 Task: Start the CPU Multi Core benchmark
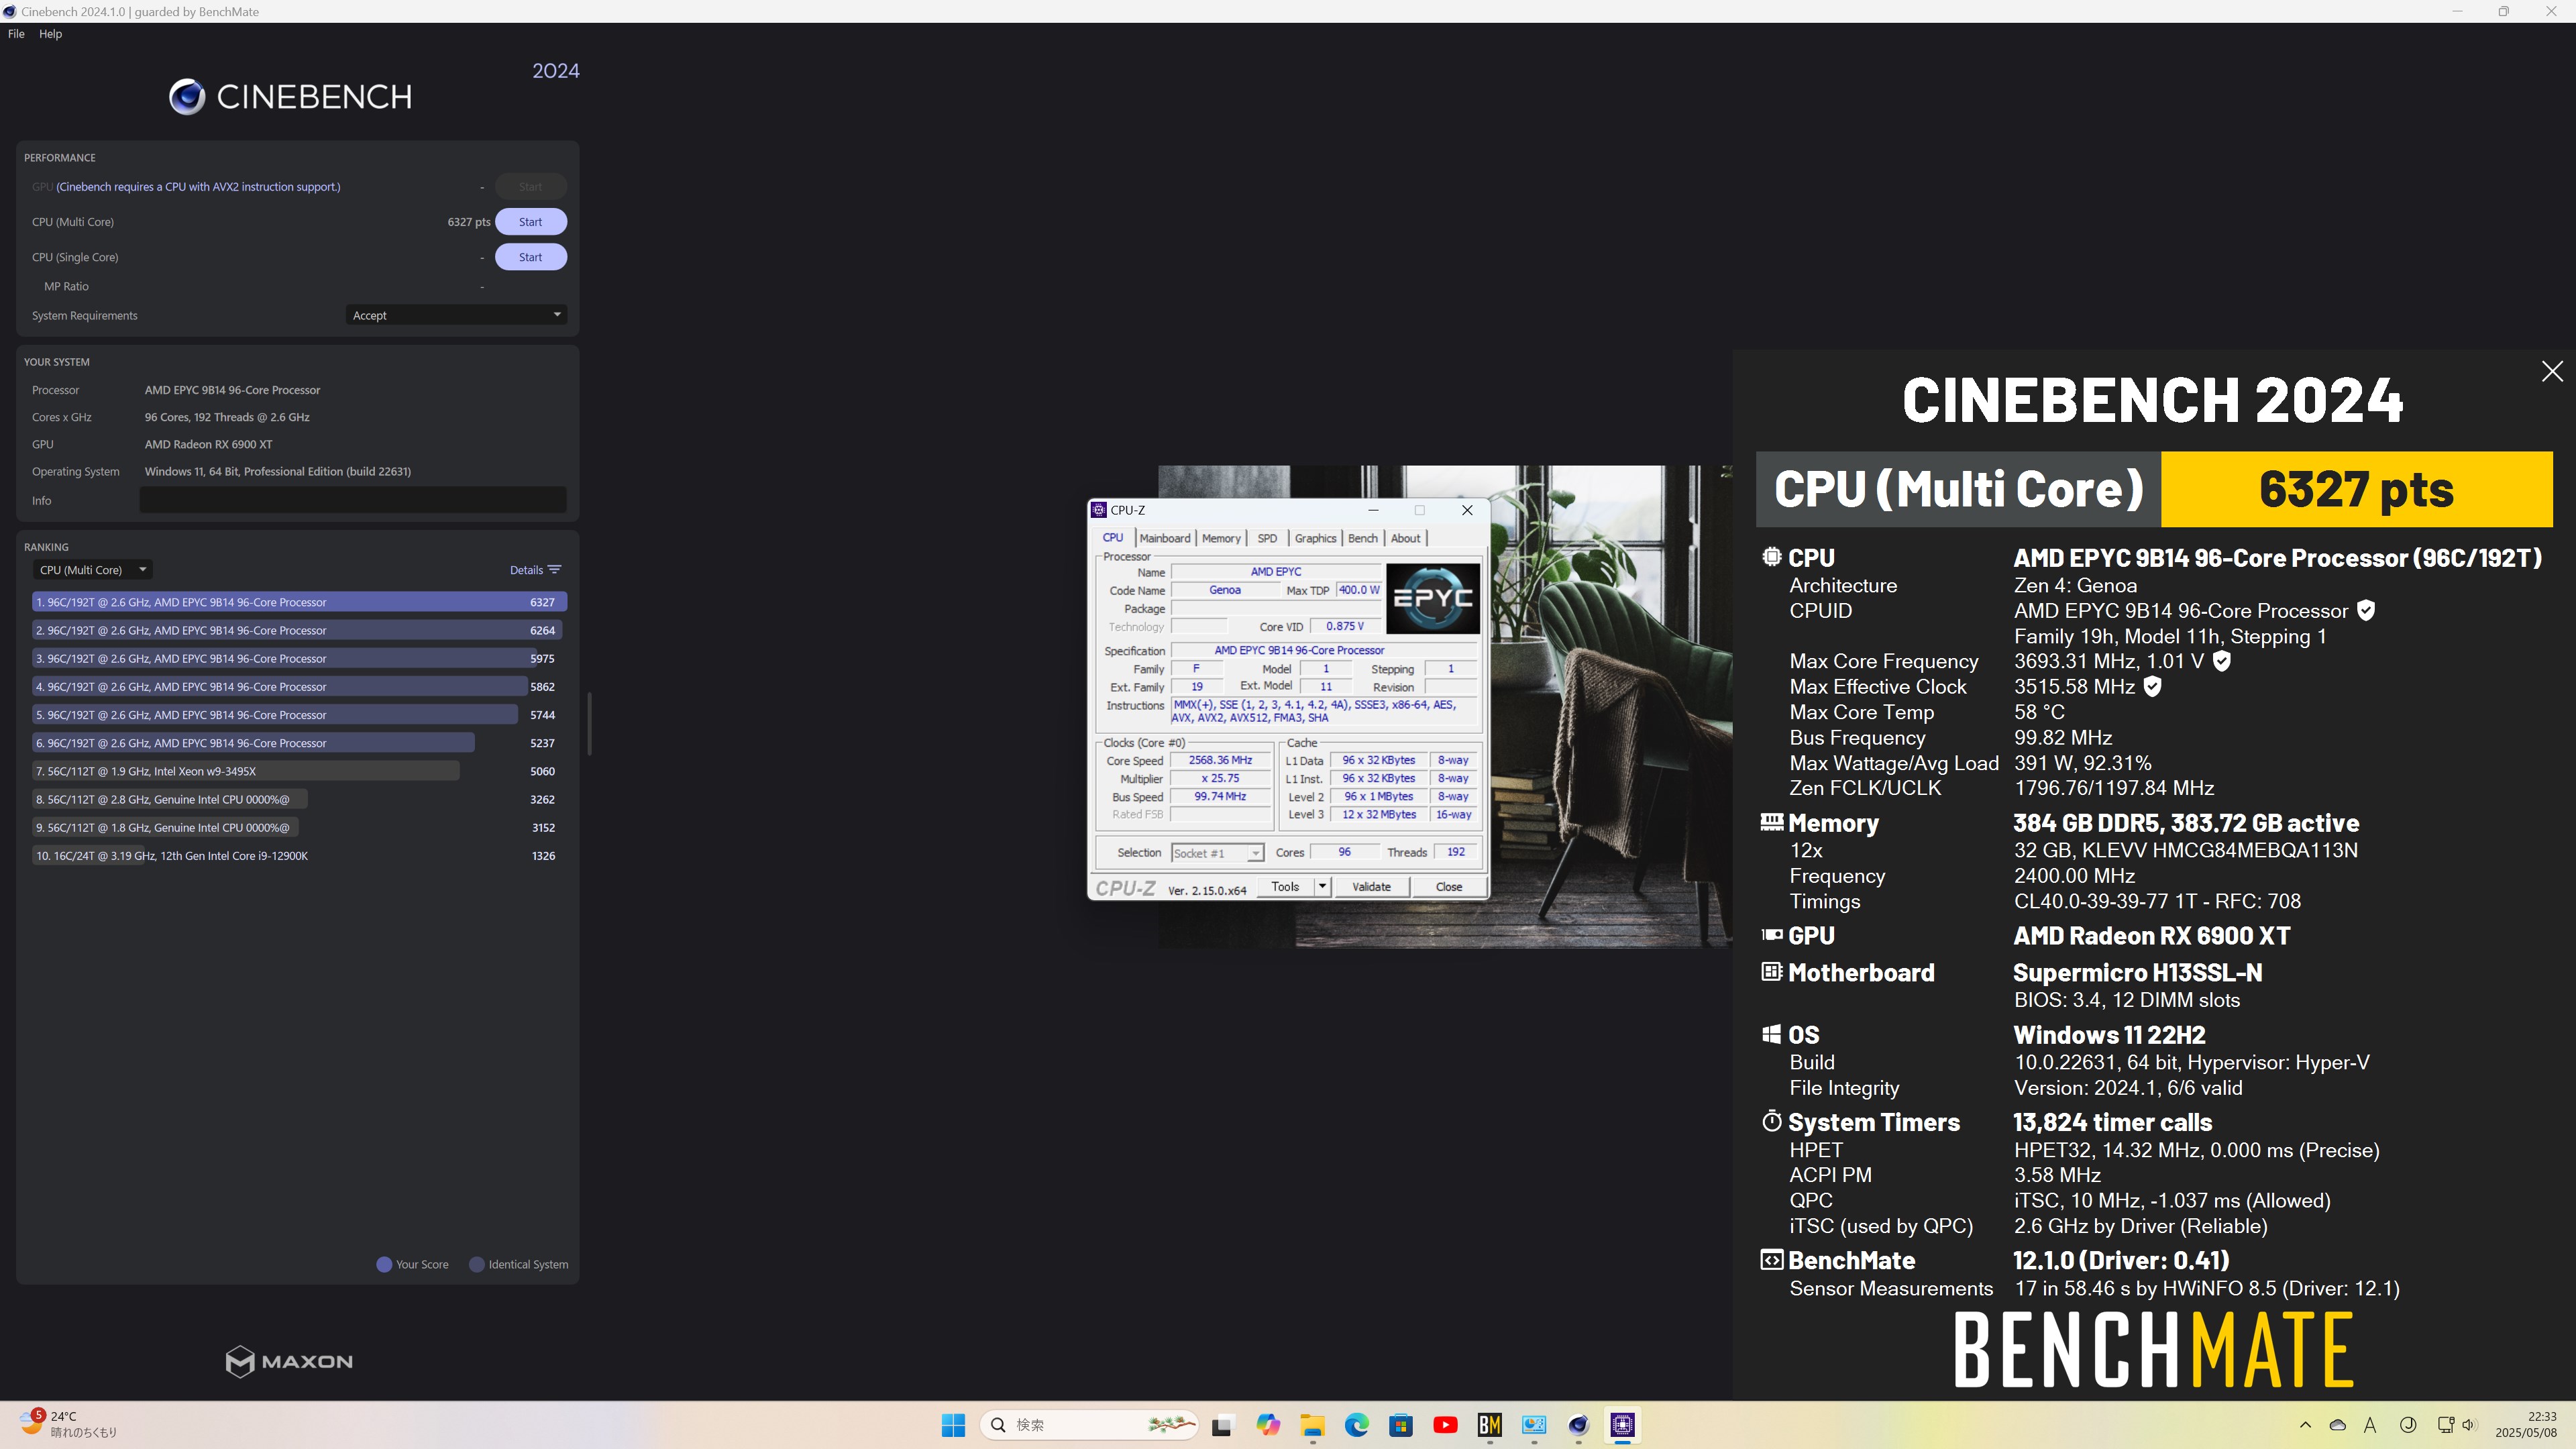tap(531, 222)
